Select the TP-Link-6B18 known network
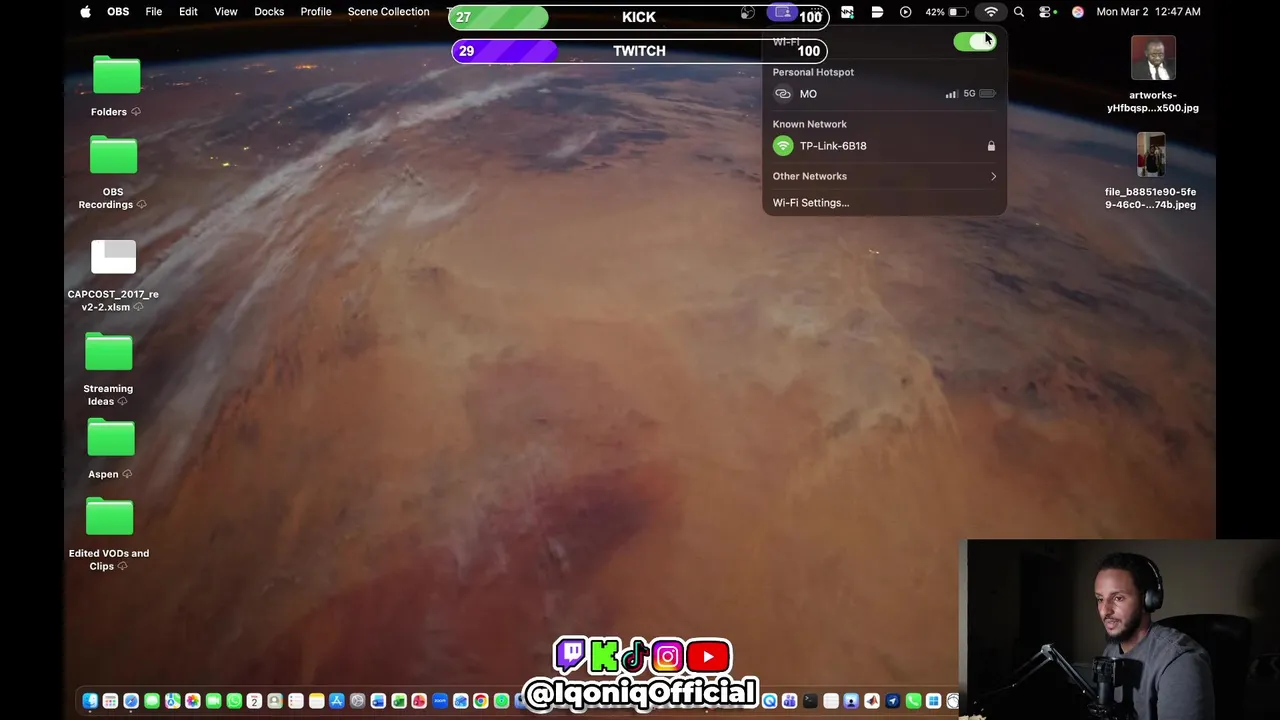 [884, 146]
